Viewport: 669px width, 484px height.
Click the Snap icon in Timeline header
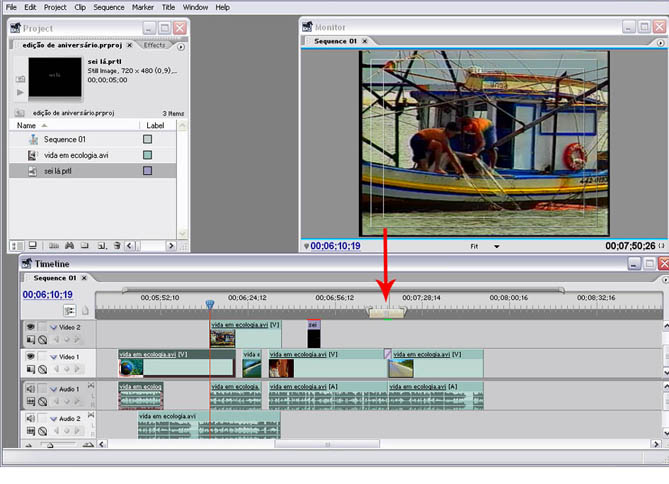[x=70, y=311]
